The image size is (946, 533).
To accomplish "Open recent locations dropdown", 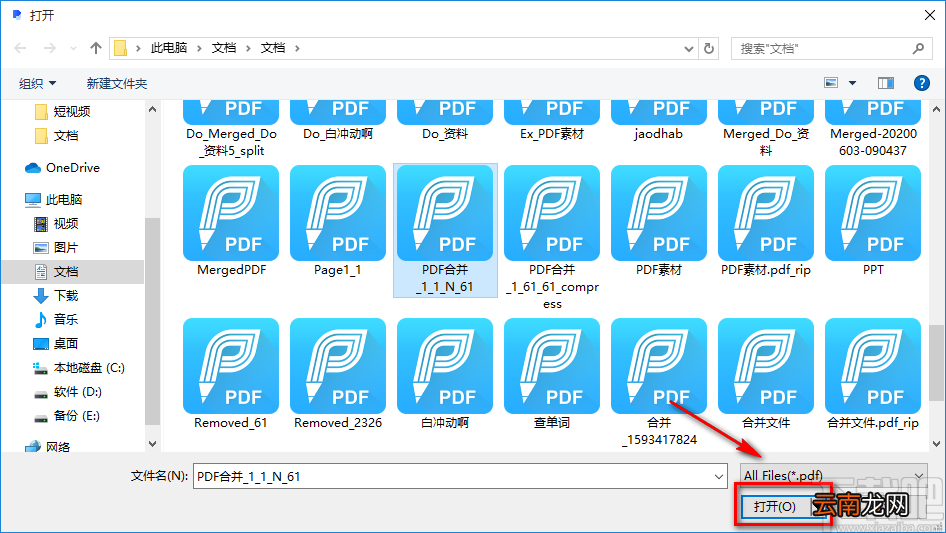I will click(x=73, y=48).
